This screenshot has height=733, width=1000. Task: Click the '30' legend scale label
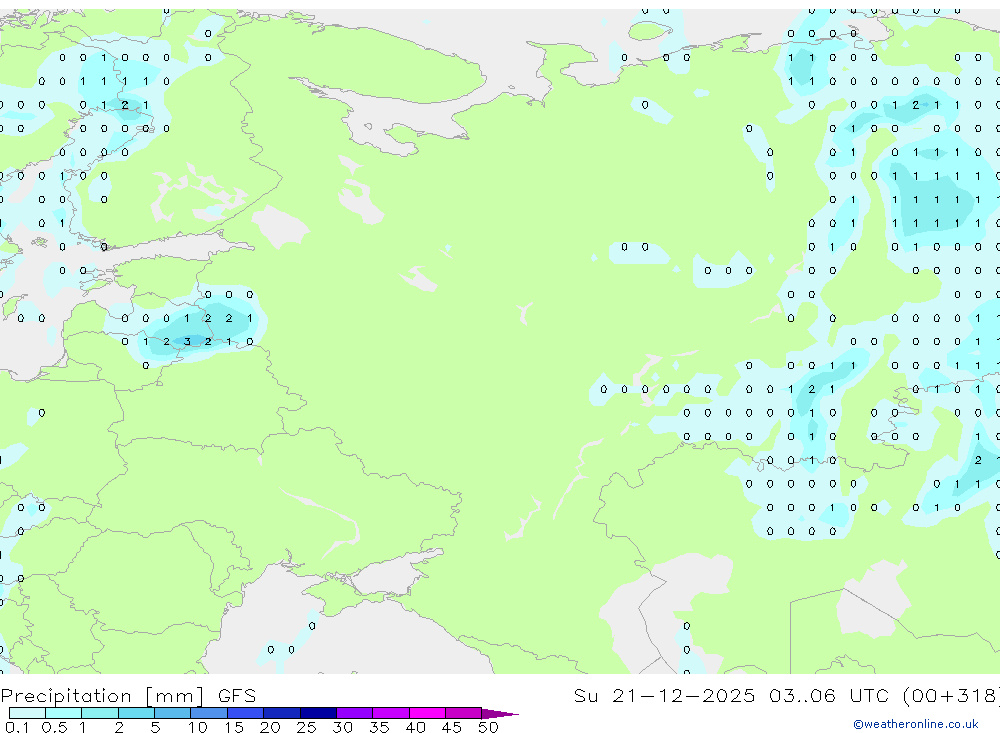[x=342, y=727]
